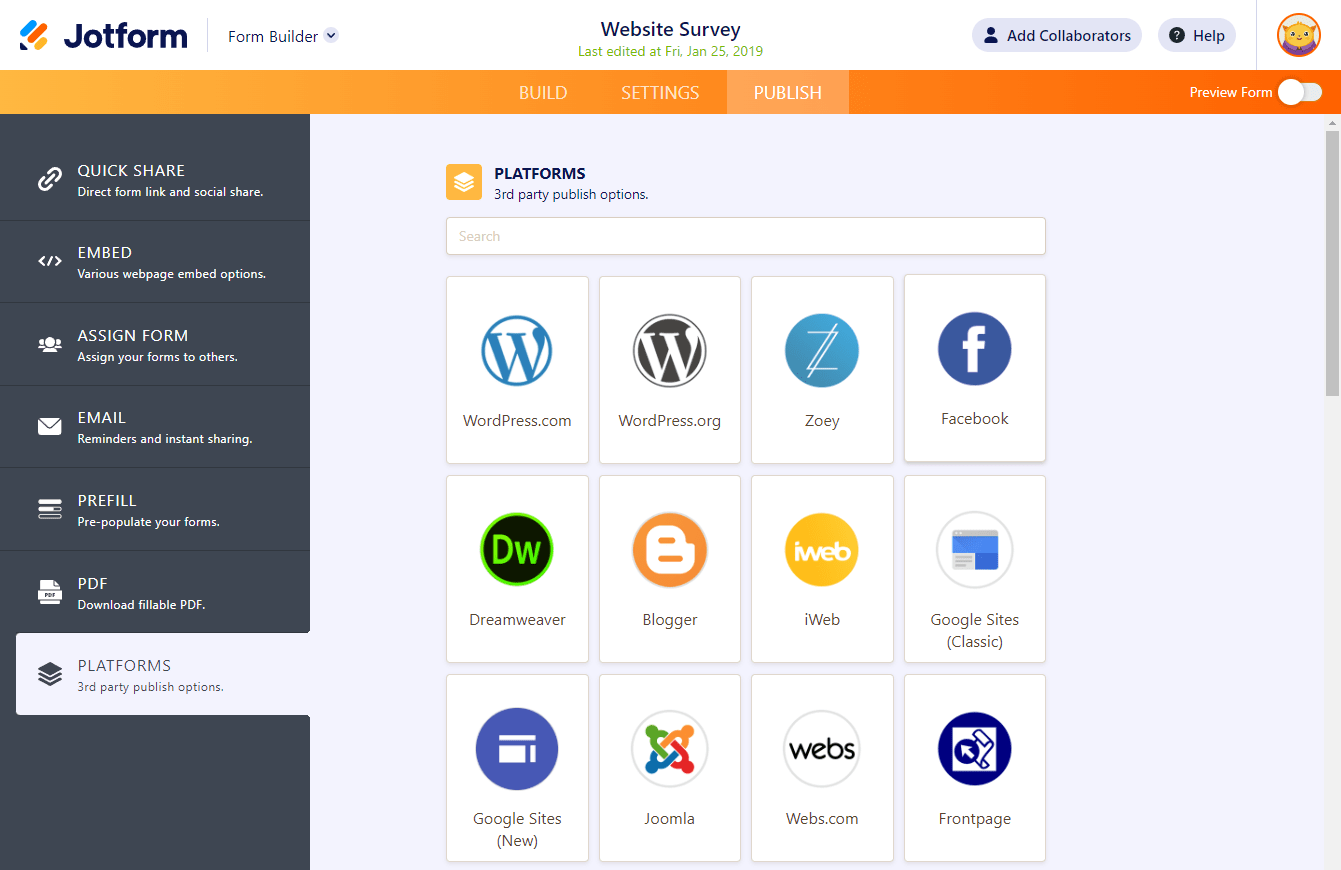Click inside the platforms search field
1341x870 pixels.
click(x=745, y=236)
